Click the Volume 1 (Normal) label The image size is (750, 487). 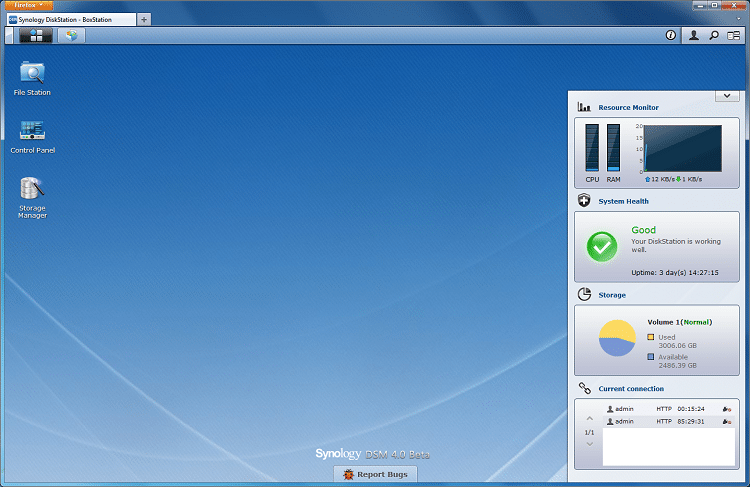679,322
